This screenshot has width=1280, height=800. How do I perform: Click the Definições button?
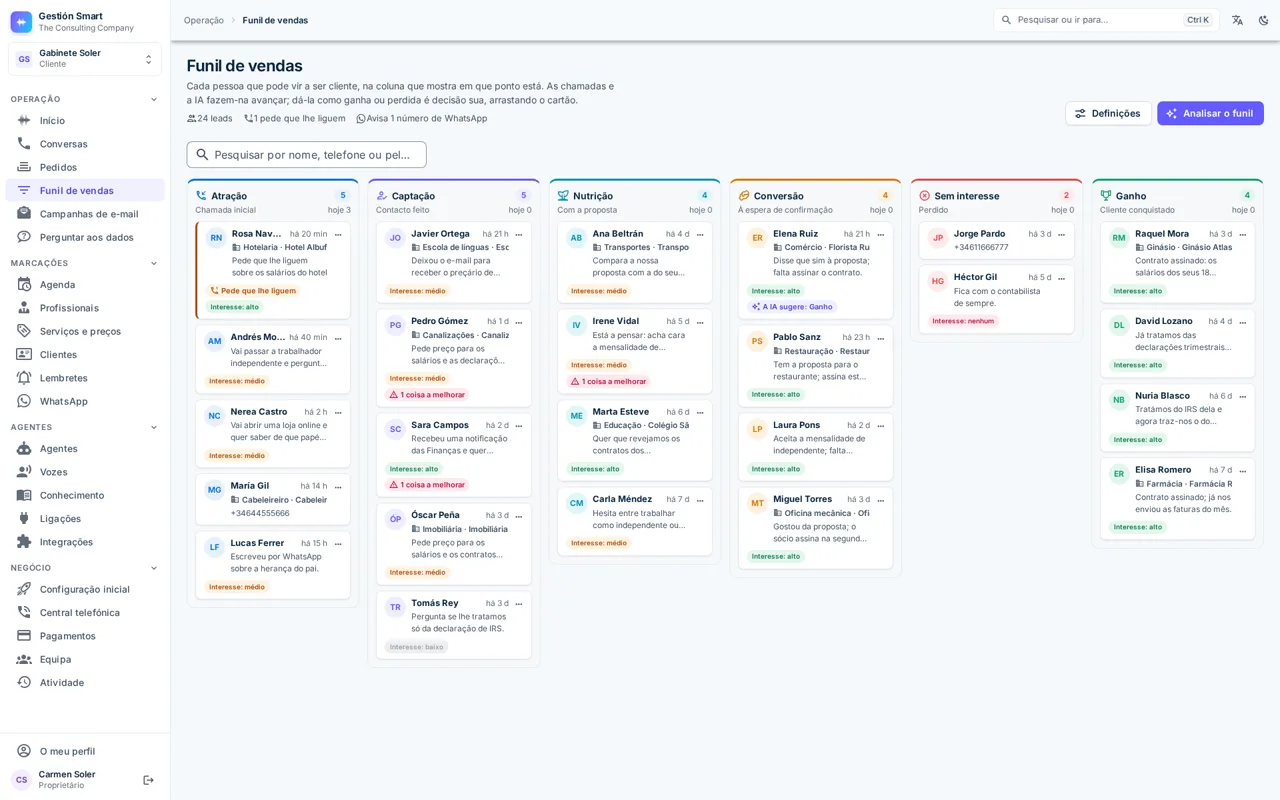(1108, 113)
